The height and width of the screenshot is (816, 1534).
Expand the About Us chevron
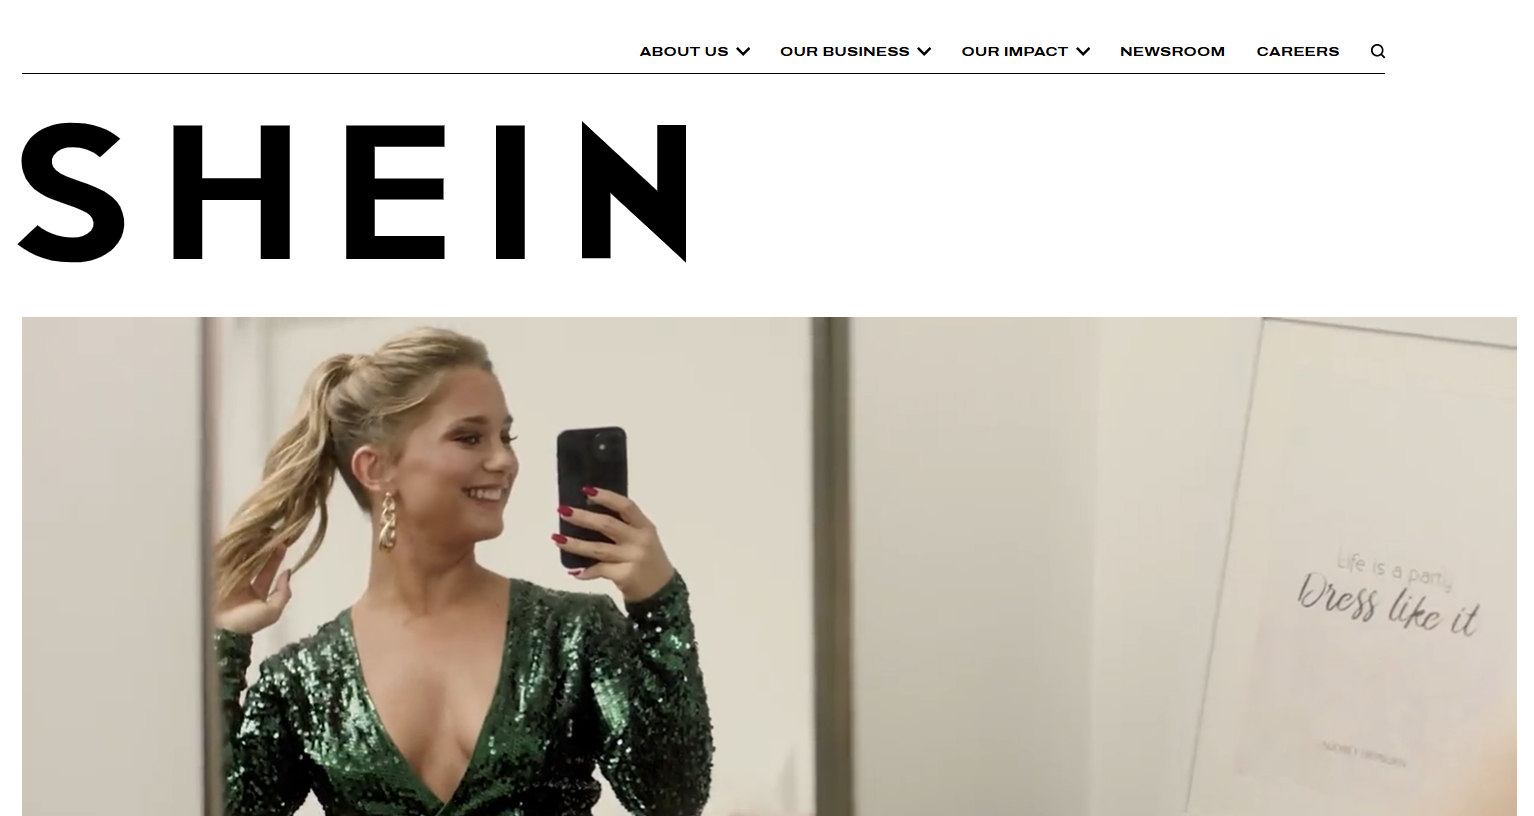pos(743,51)
